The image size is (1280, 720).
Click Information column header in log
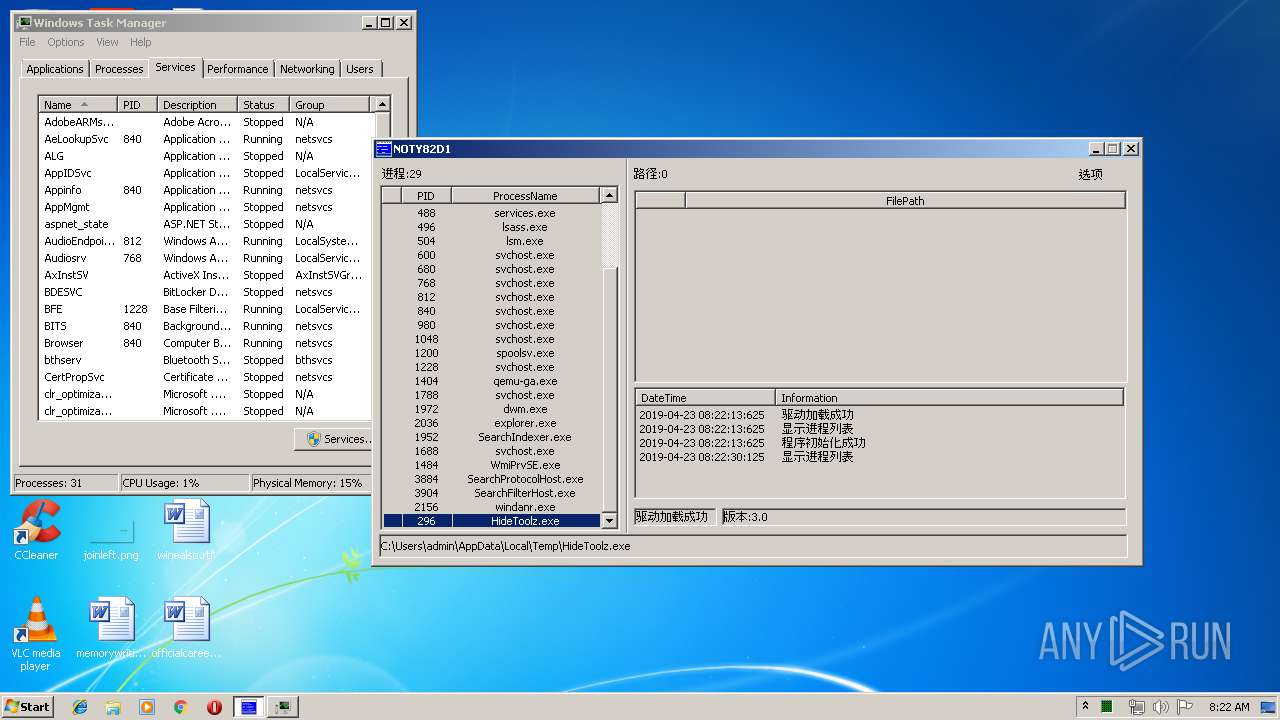(949, 398)
